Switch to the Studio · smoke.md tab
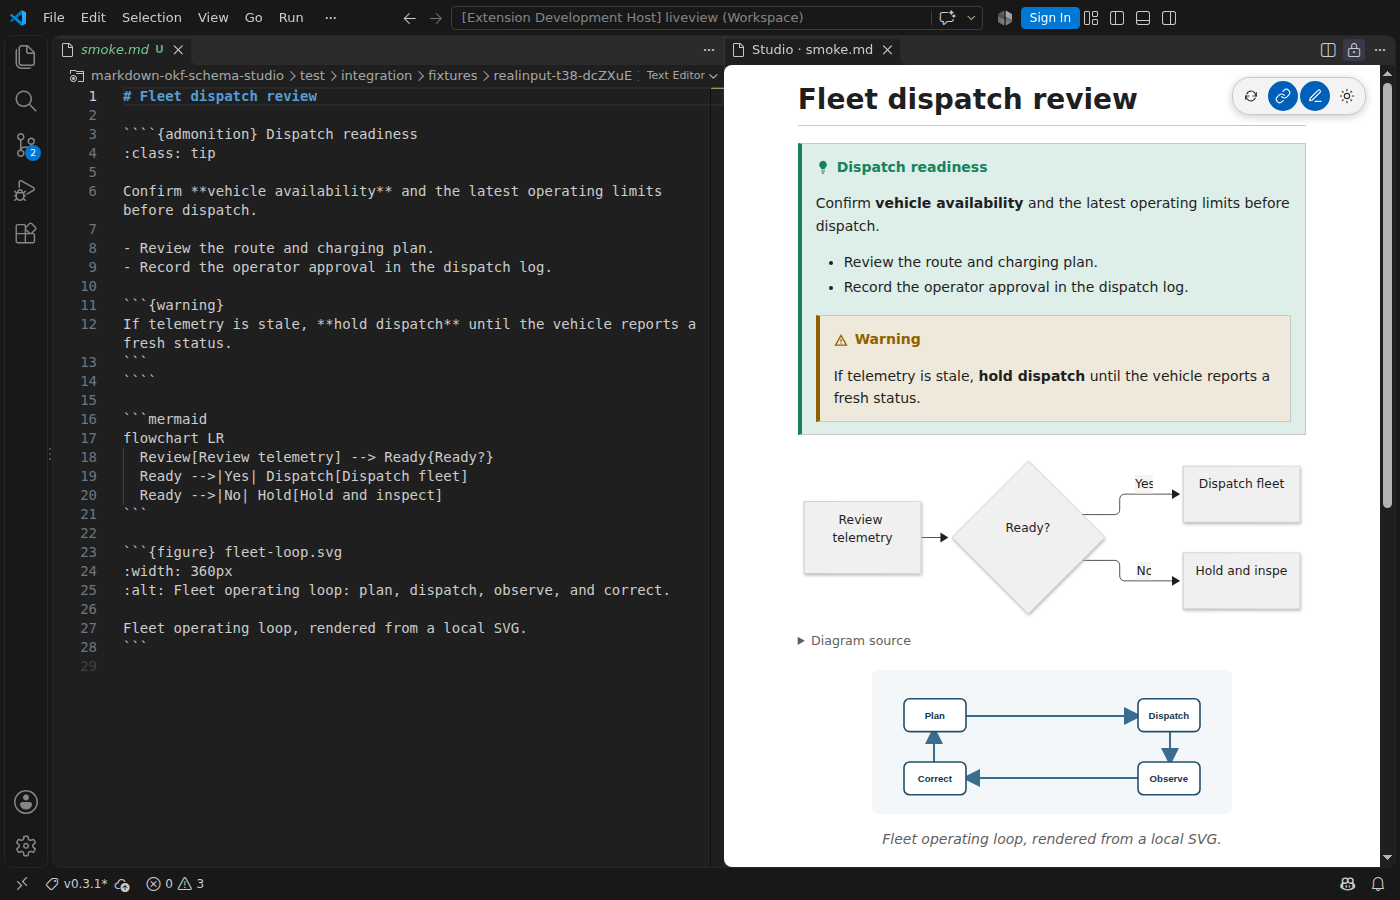This screenshot has width=1400, height=900. [x=812, y=50]
